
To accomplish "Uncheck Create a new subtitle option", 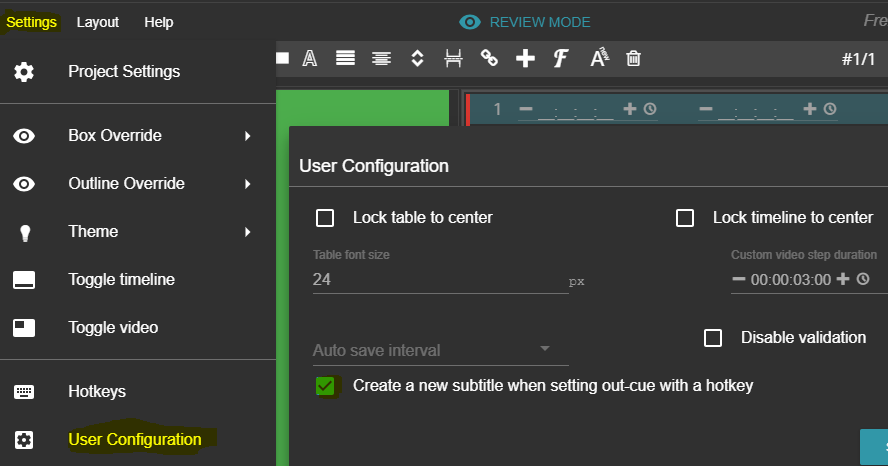I will 325,386.
